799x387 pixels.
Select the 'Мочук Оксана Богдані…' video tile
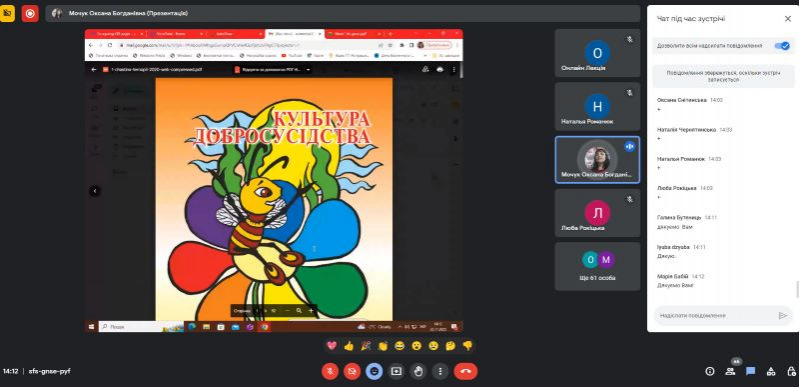click(597, 160)
